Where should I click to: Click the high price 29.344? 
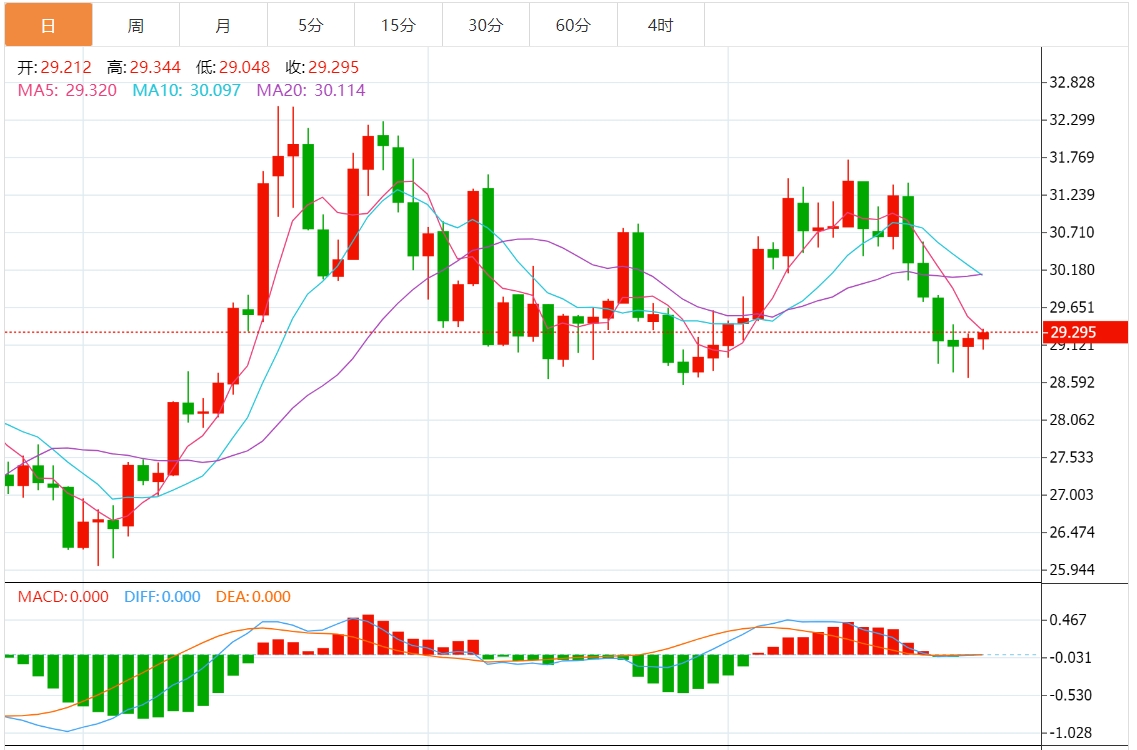click(155, 67)
